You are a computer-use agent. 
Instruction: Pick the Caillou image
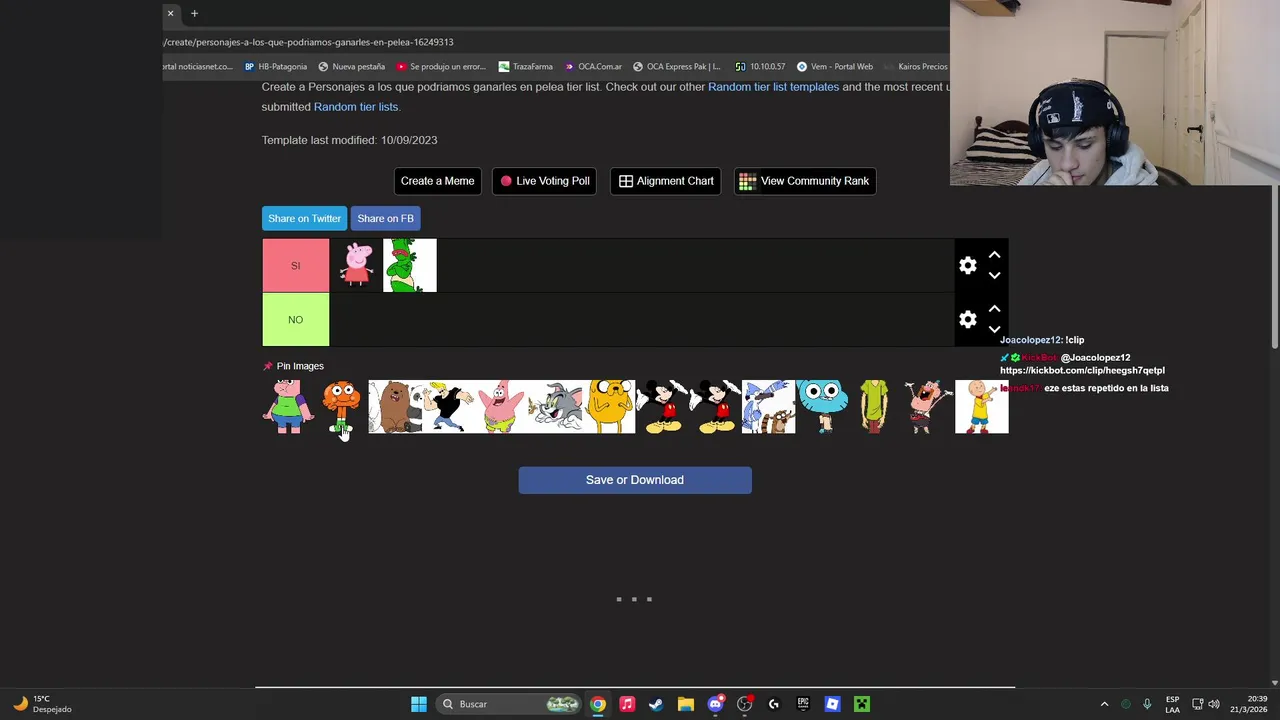tap(982, 406)
